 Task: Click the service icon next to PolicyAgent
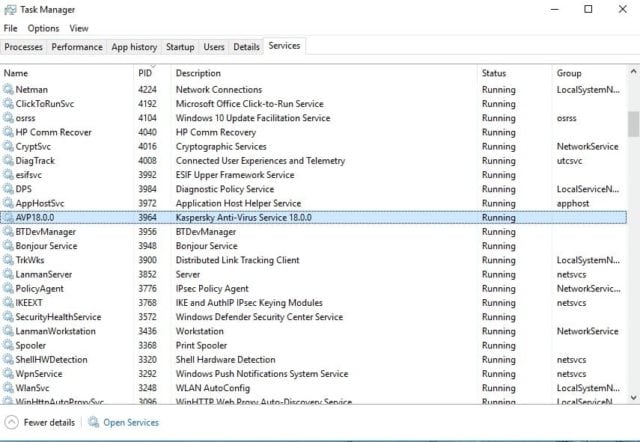8,288
